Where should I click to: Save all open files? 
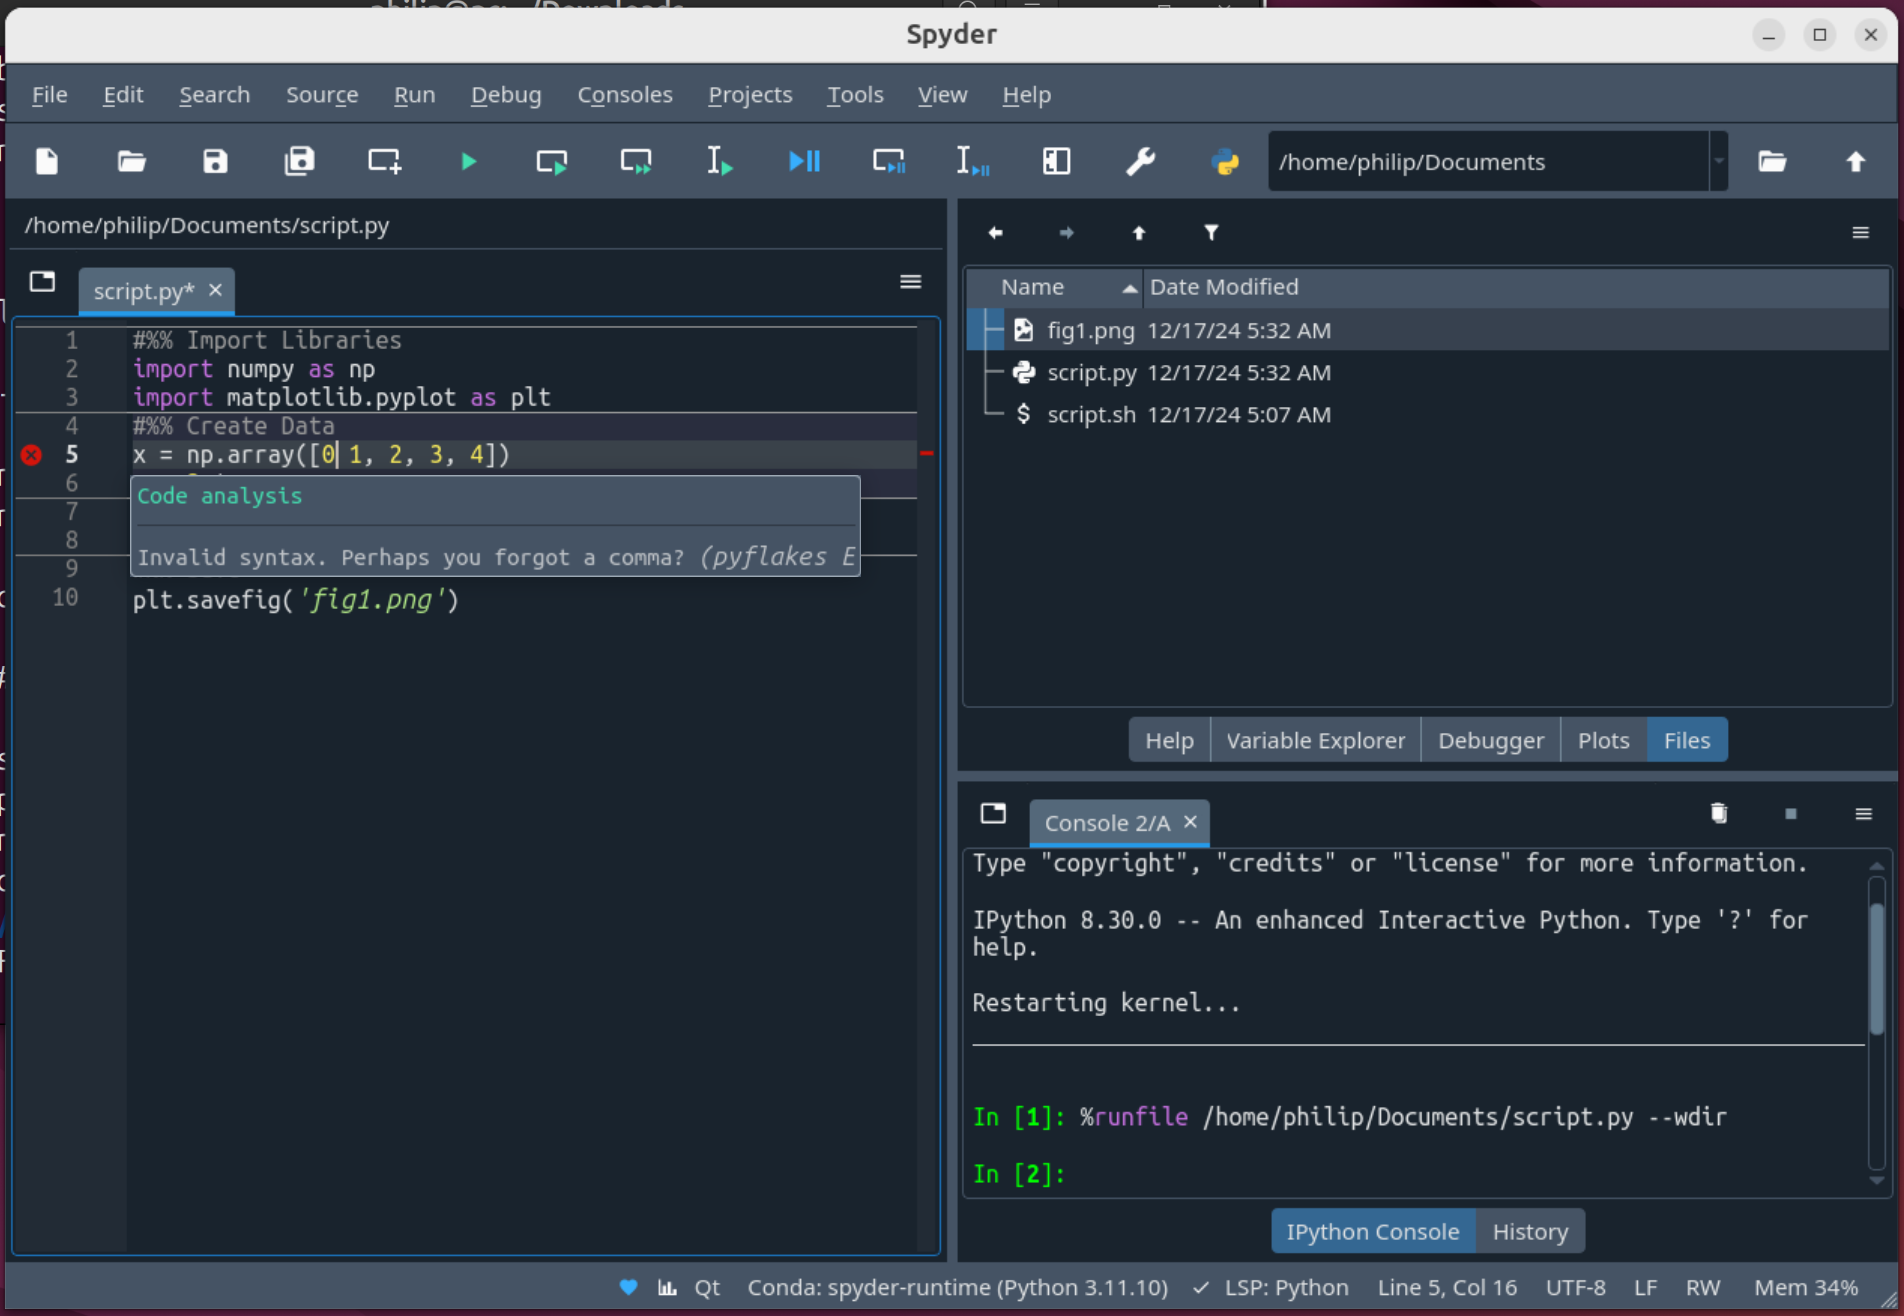(299, 161)
